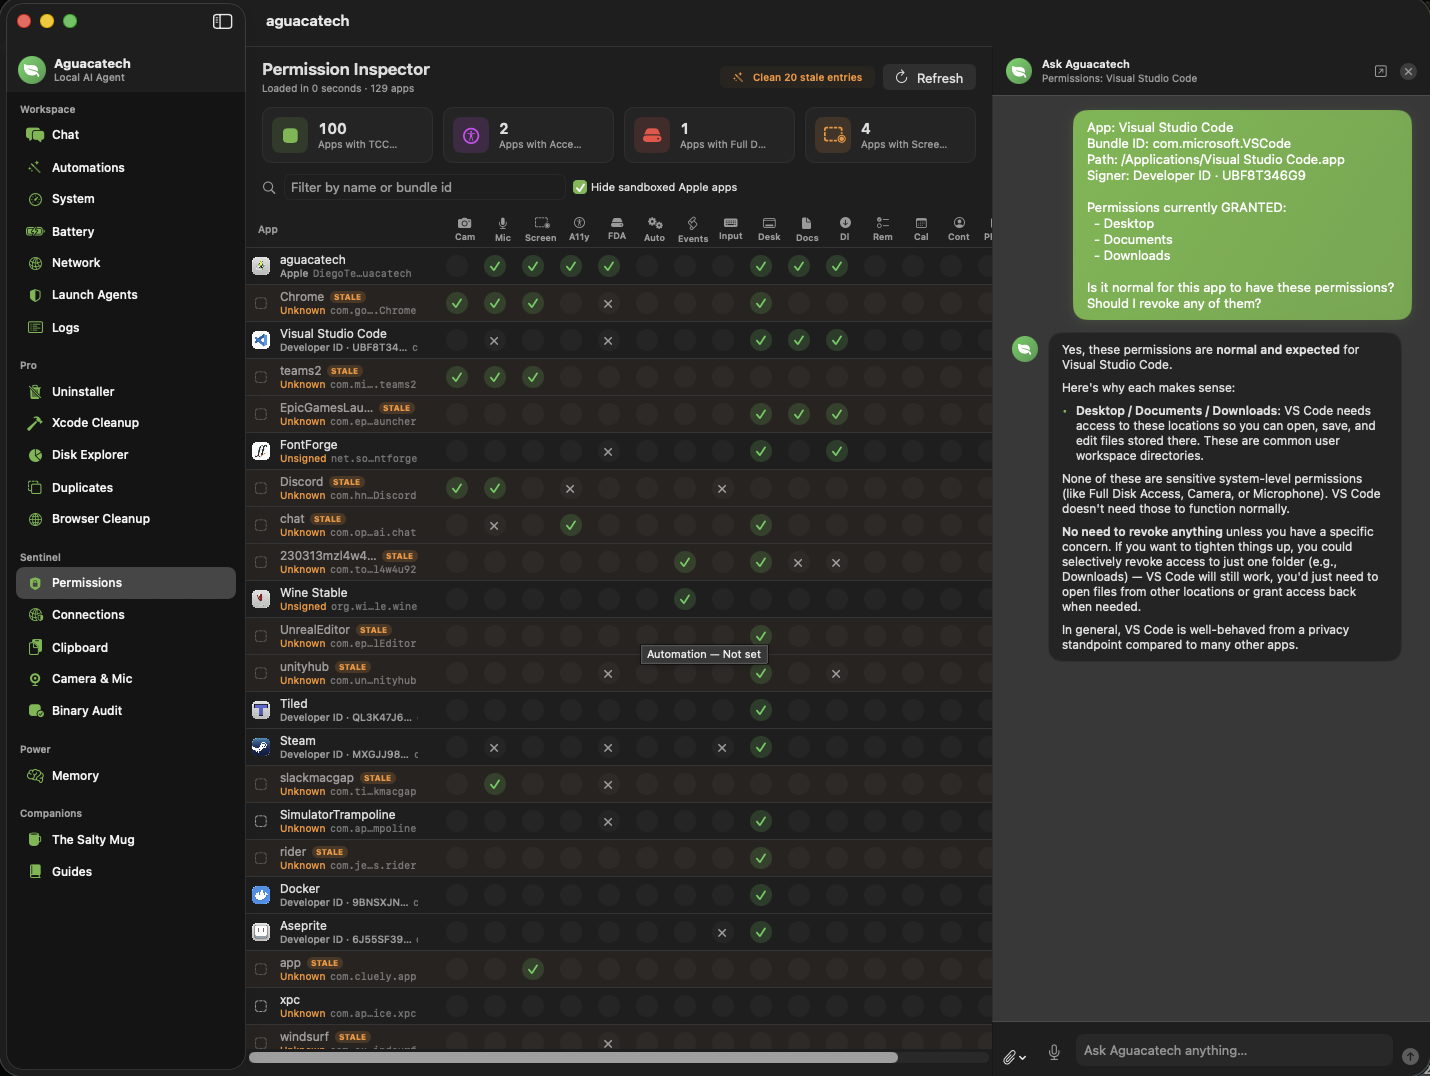This screenshot has width=1430, height=1076.
Task: Open Memory under Power
Action: coord(126,776)
